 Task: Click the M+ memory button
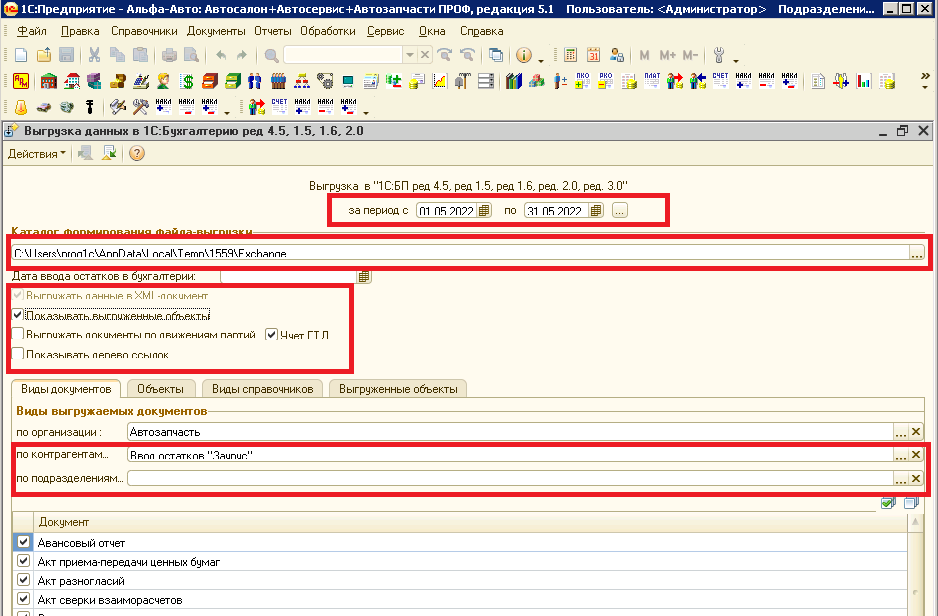[667, 56]
